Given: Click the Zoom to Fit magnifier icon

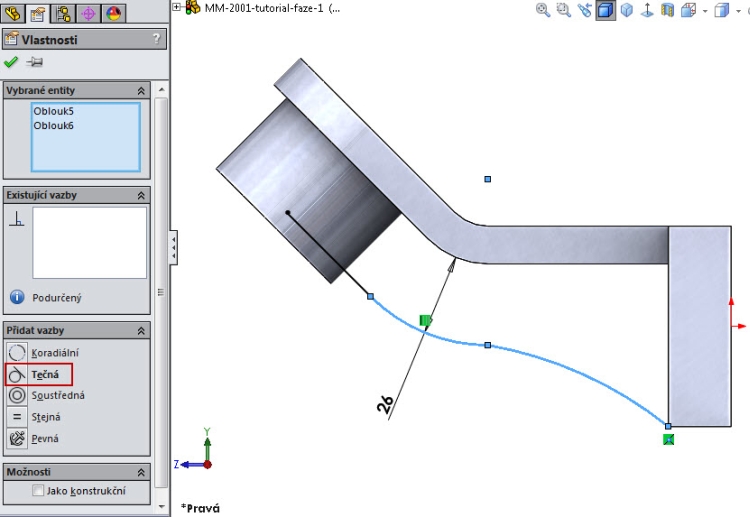Looking at the screenshot, I should tap(543, 11).
